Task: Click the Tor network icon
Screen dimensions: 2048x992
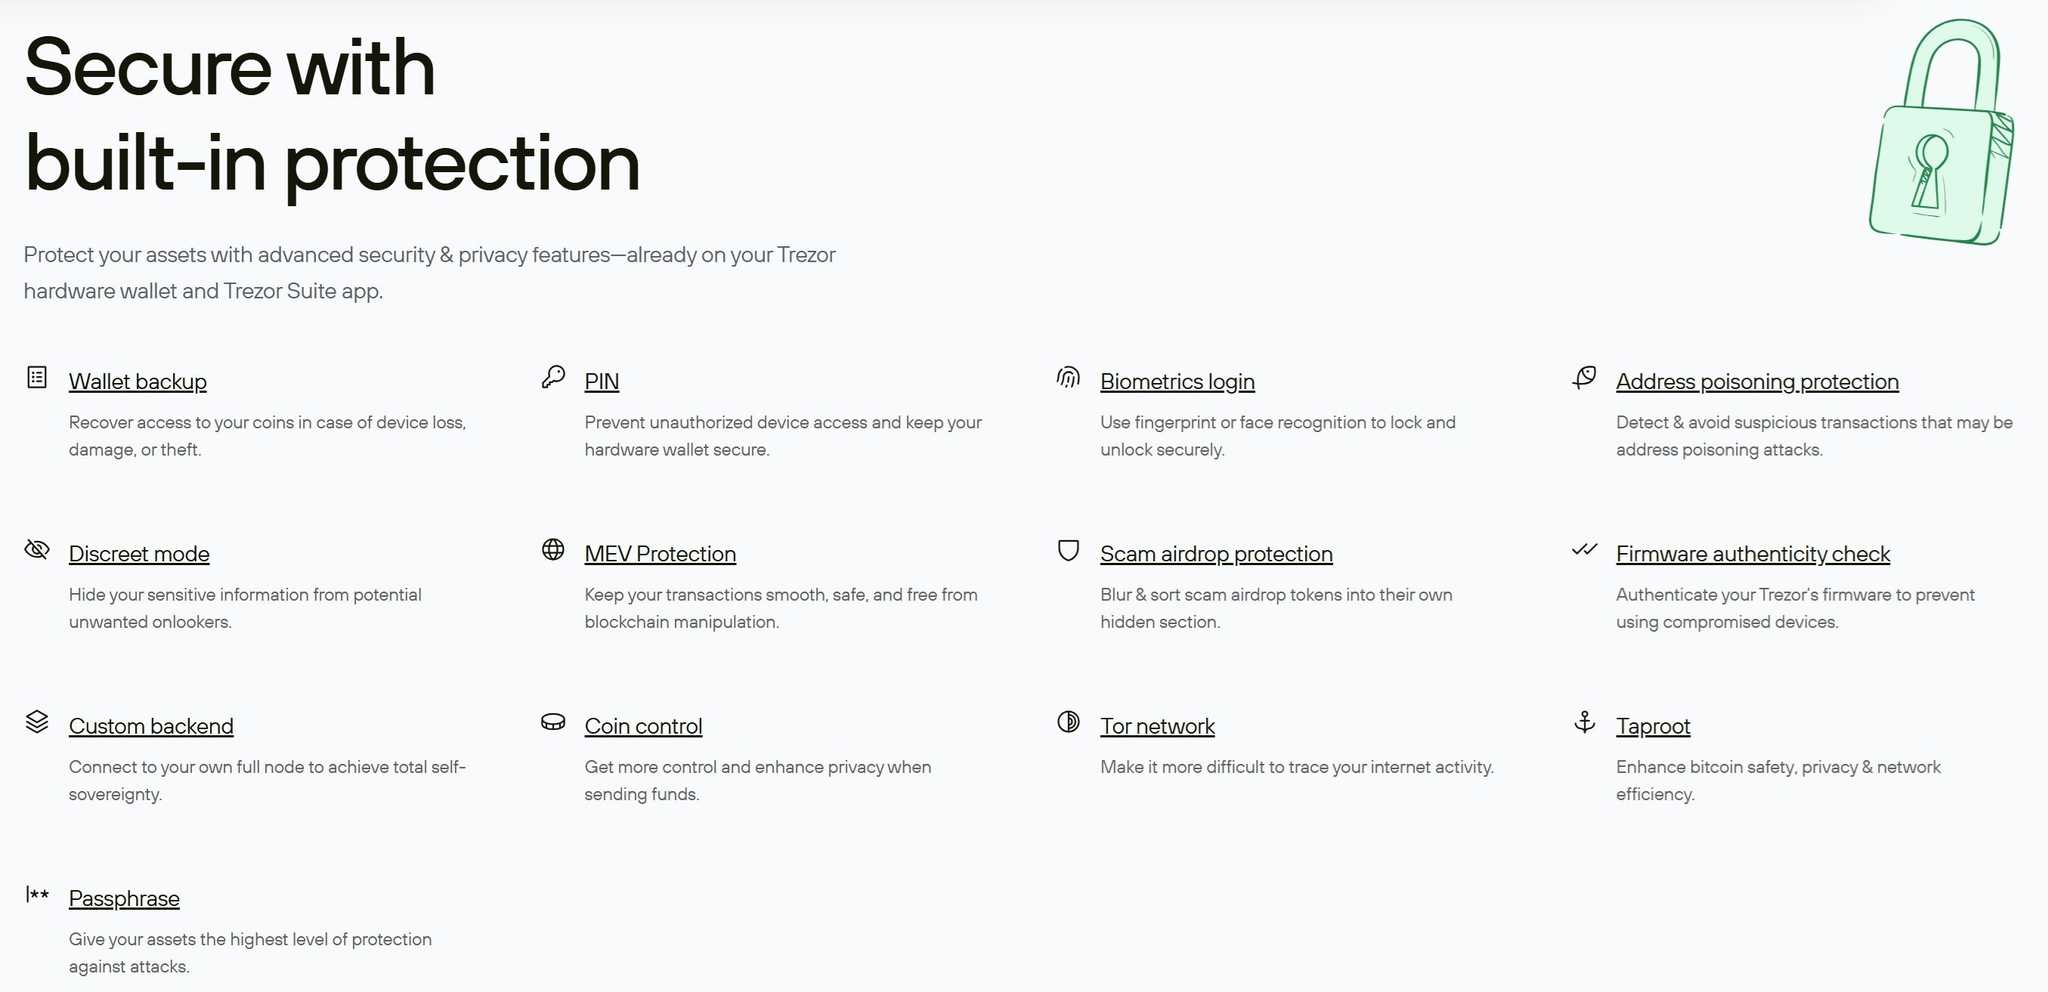Action: [1068, 722]
